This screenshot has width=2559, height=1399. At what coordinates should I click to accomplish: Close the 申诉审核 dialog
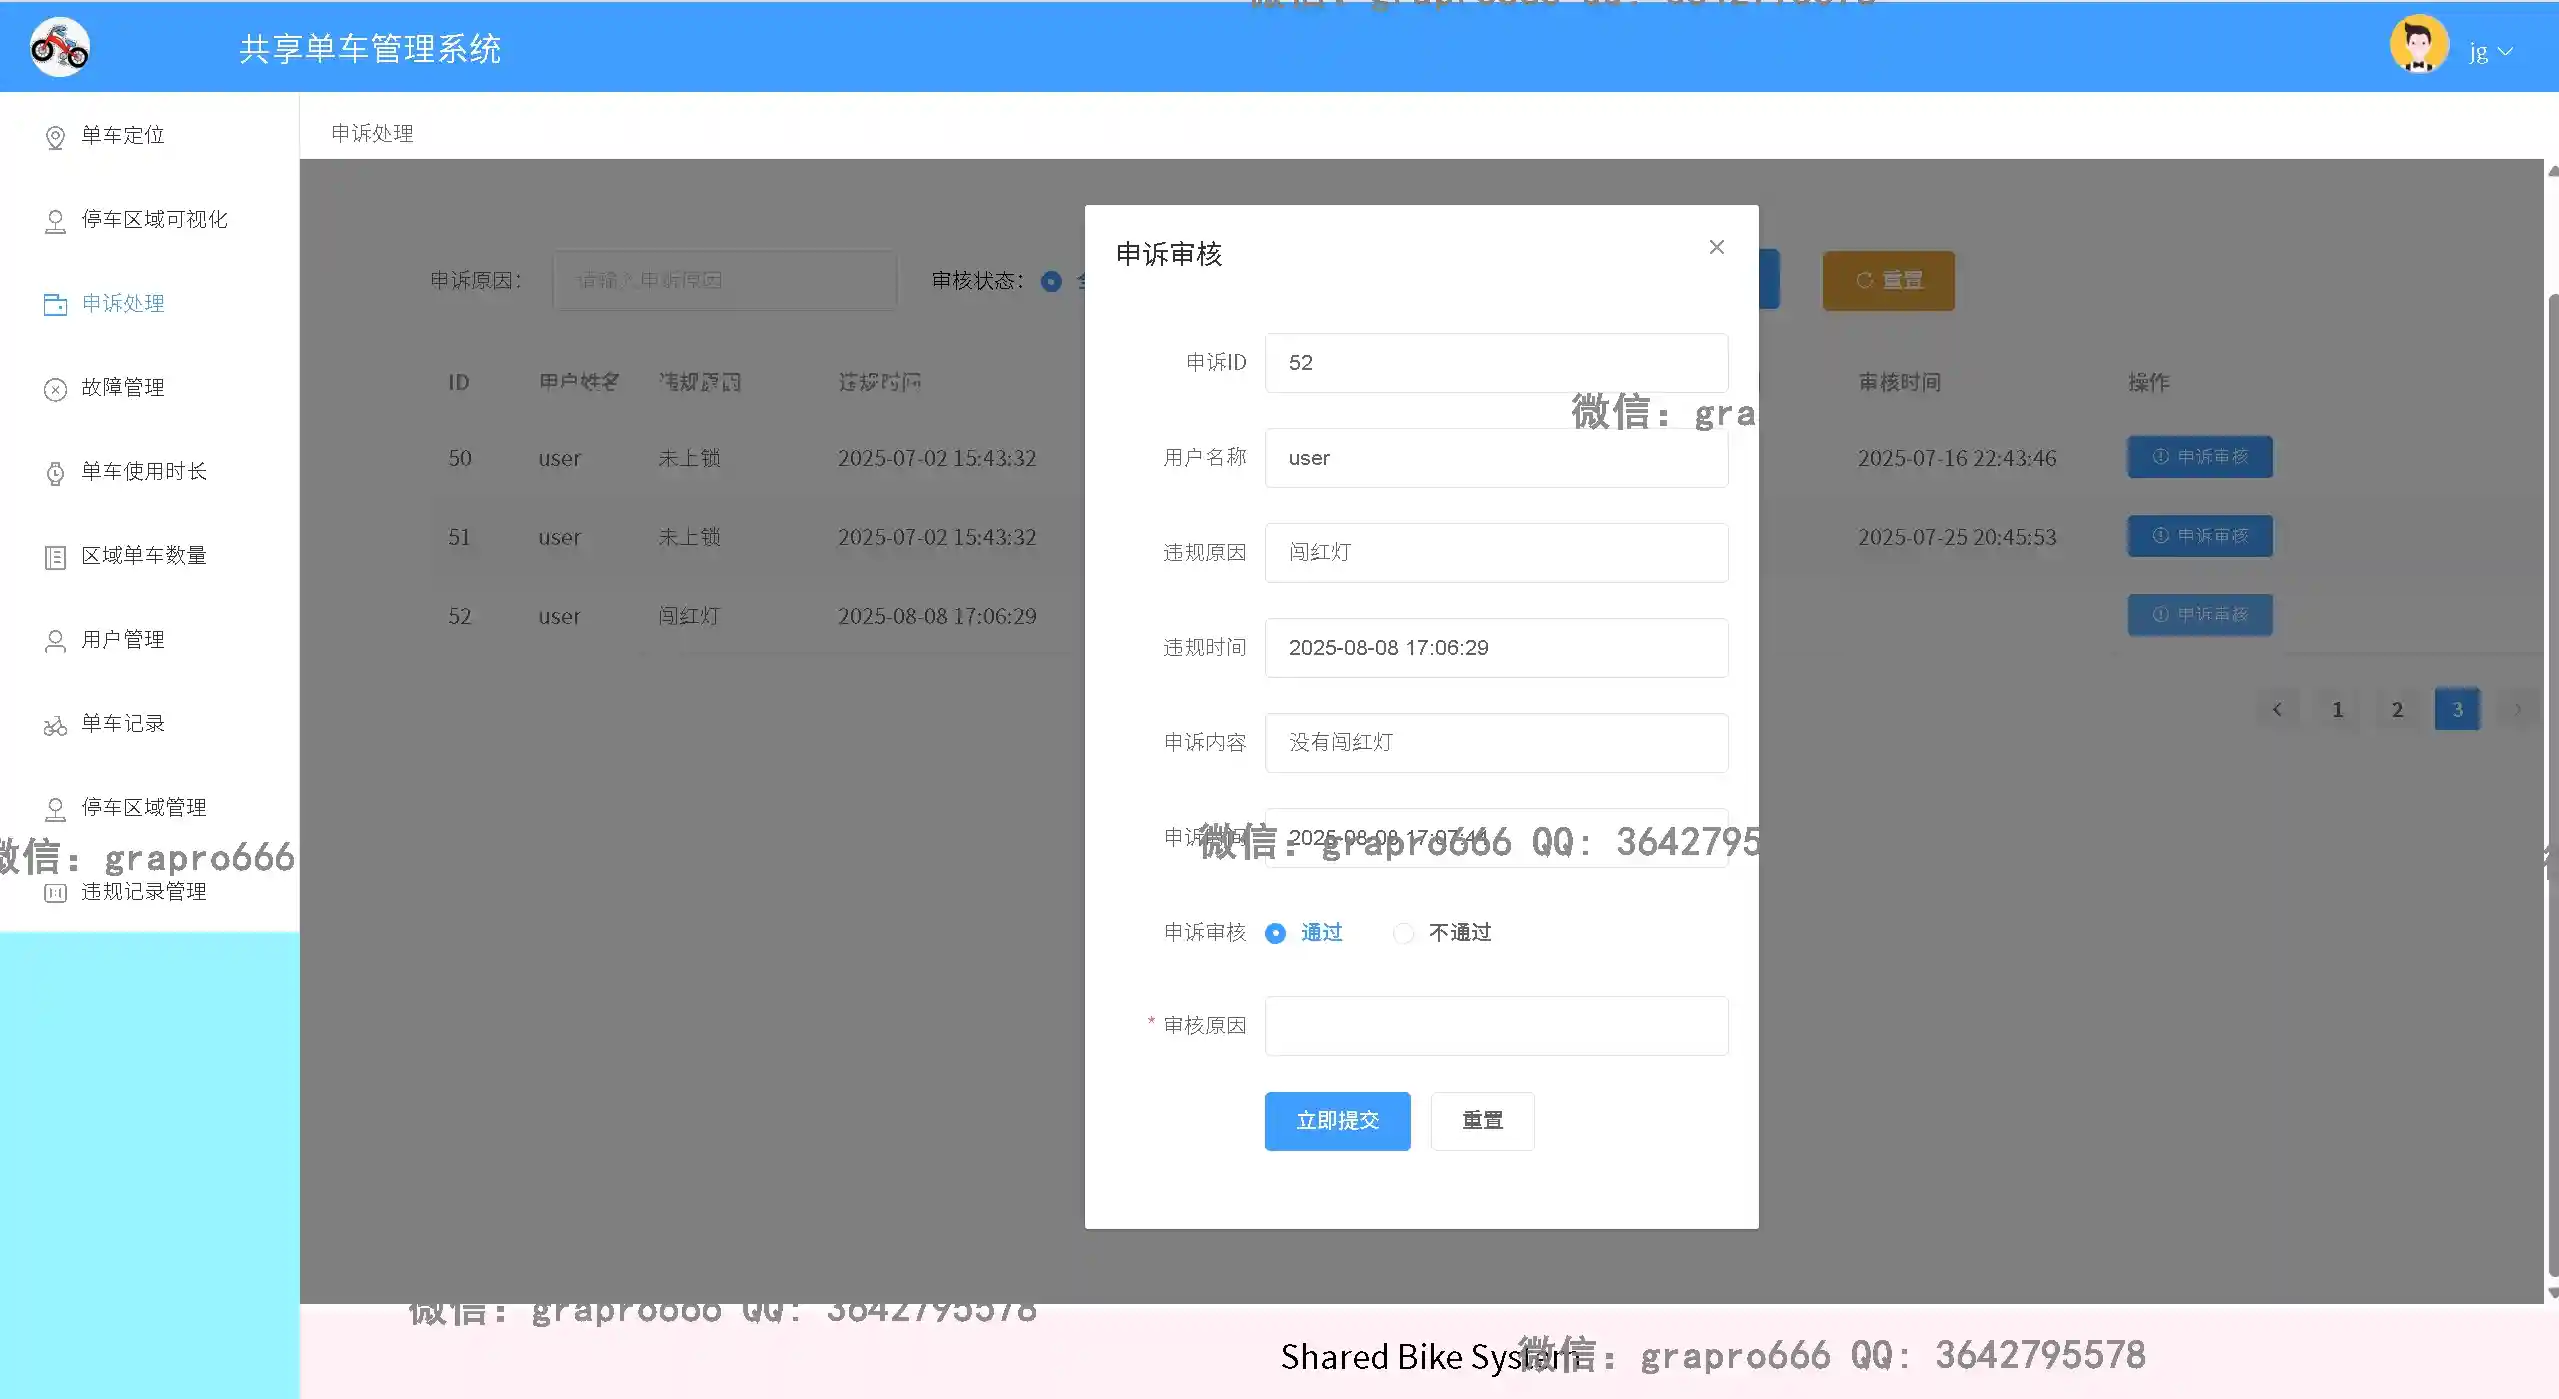tap(1716, 247)
